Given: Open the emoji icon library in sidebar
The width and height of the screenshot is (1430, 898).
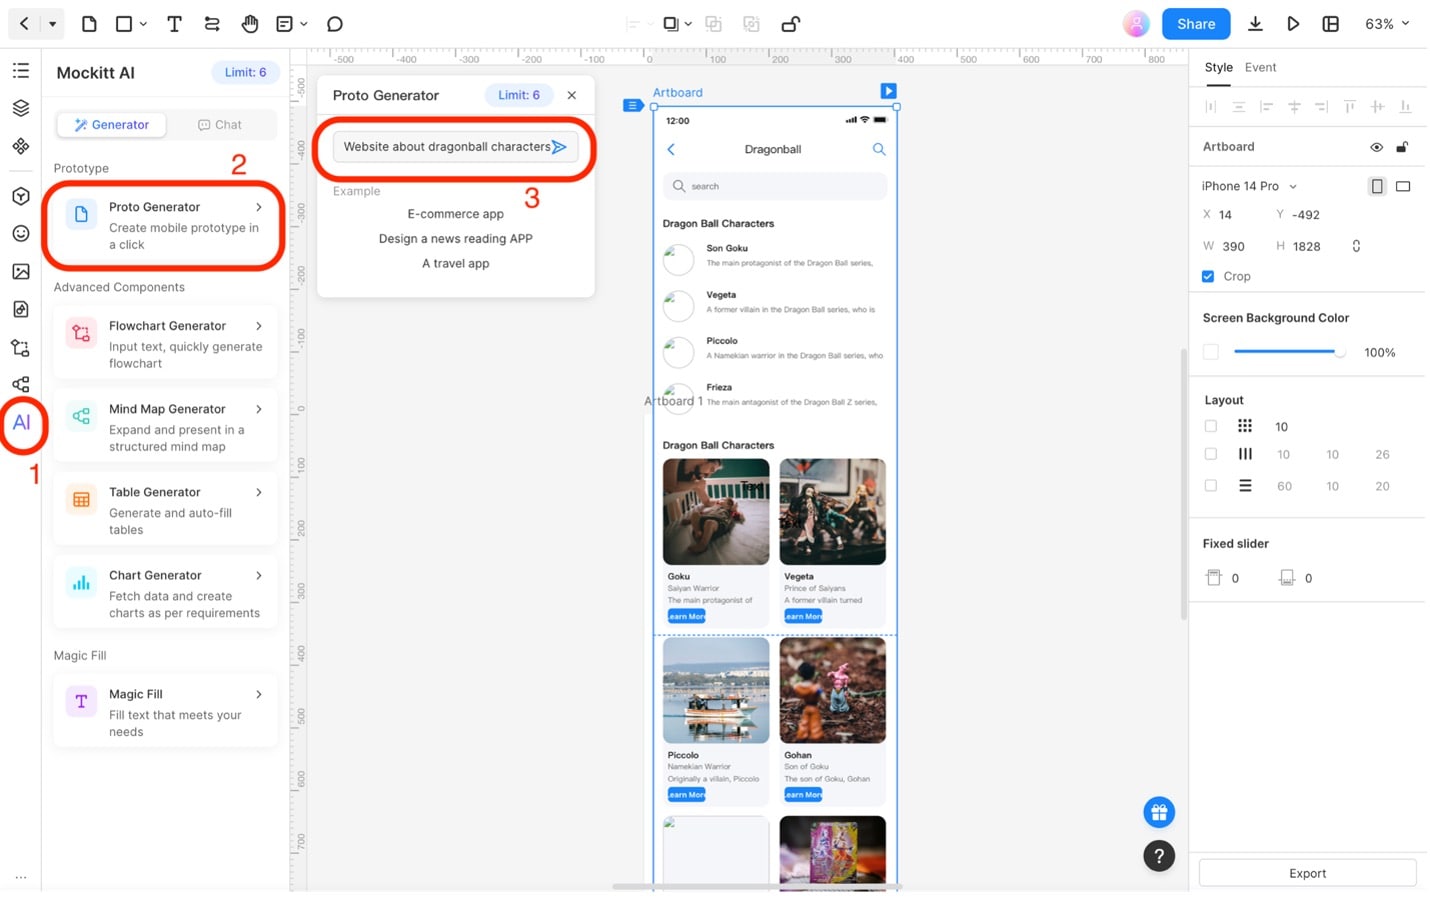Looking at the screenshot, I should click(x=21, y=234).
